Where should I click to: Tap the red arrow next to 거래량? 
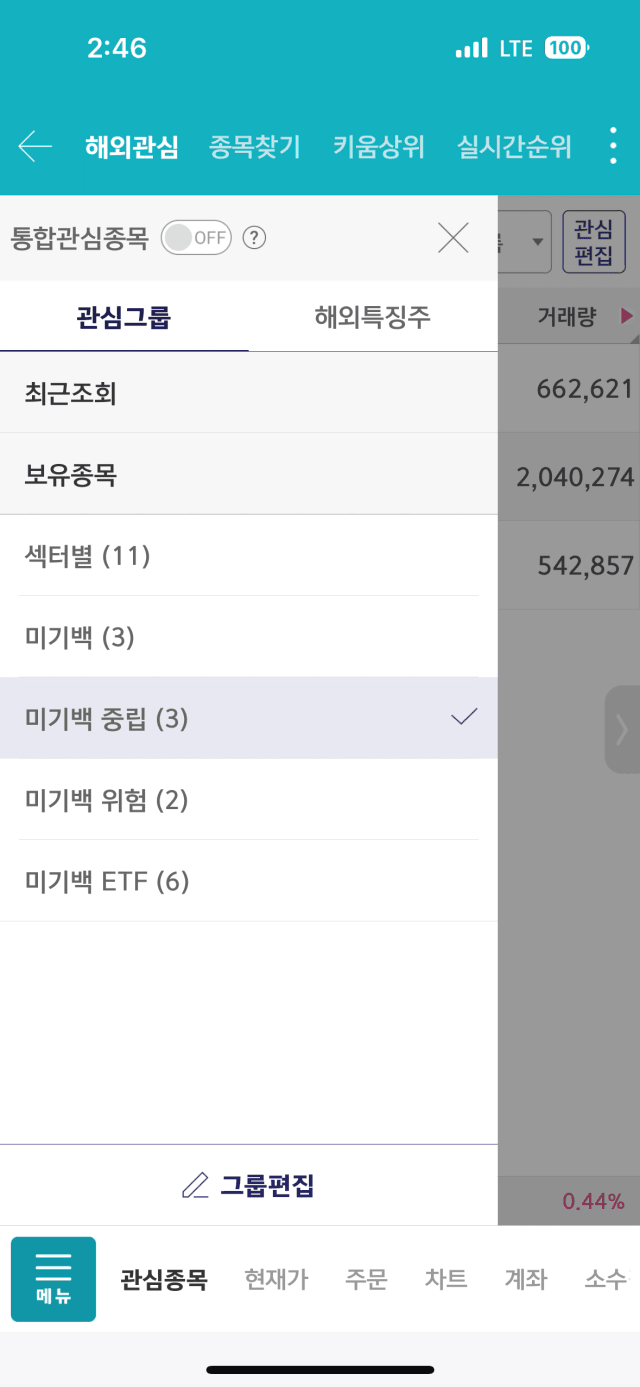(x=627, y=317)
